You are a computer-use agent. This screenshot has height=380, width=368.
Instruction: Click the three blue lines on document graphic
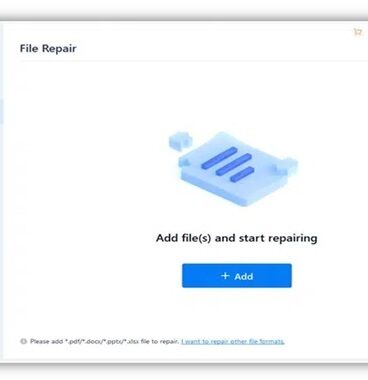[x=228, y=165]
